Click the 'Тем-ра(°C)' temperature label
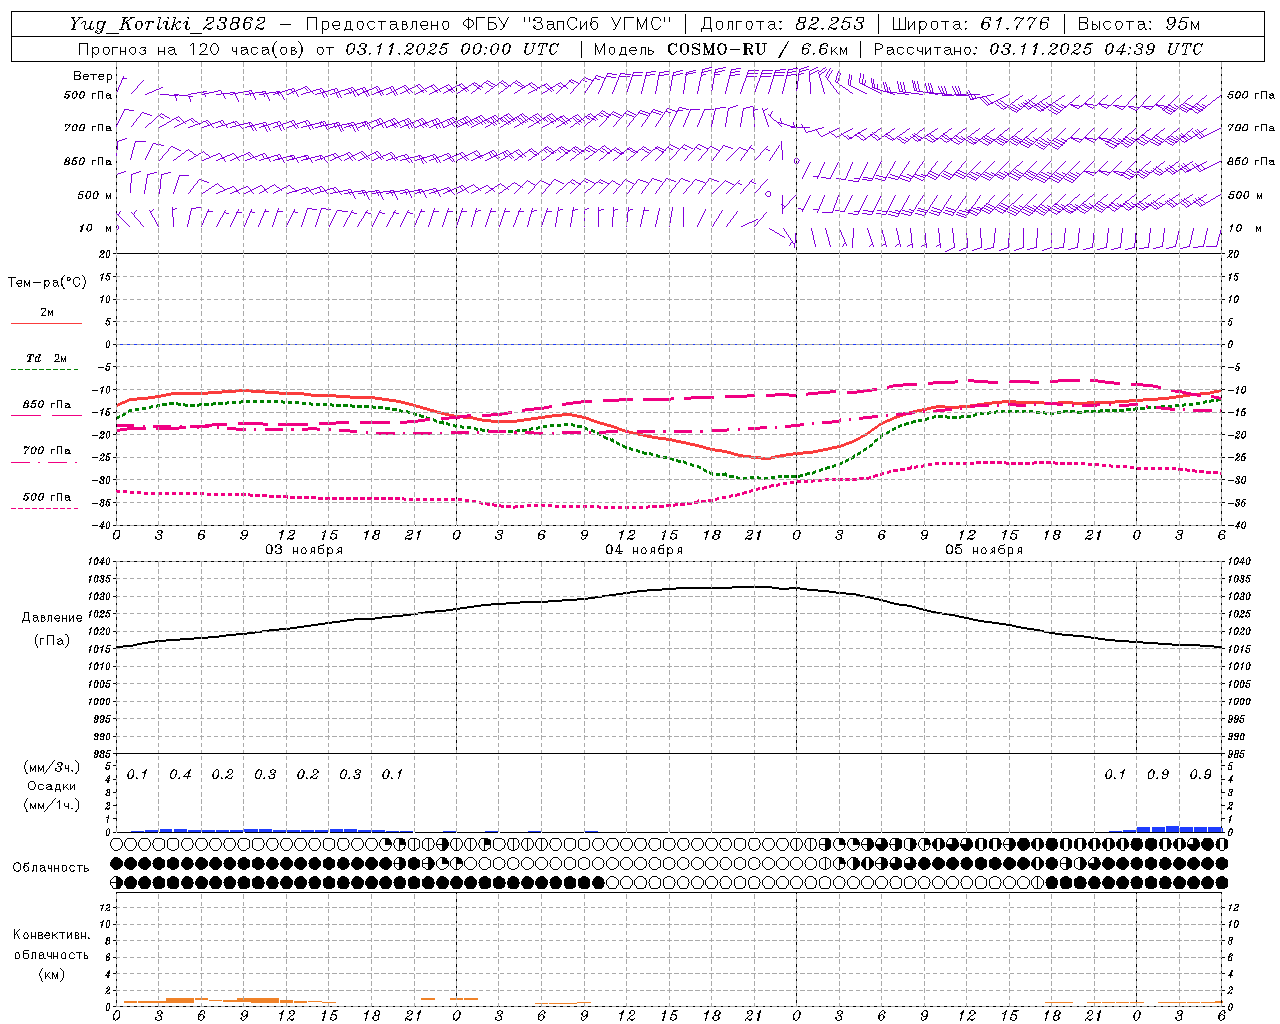Viewport: 1280px width, 1024px height. pos(47,283)
